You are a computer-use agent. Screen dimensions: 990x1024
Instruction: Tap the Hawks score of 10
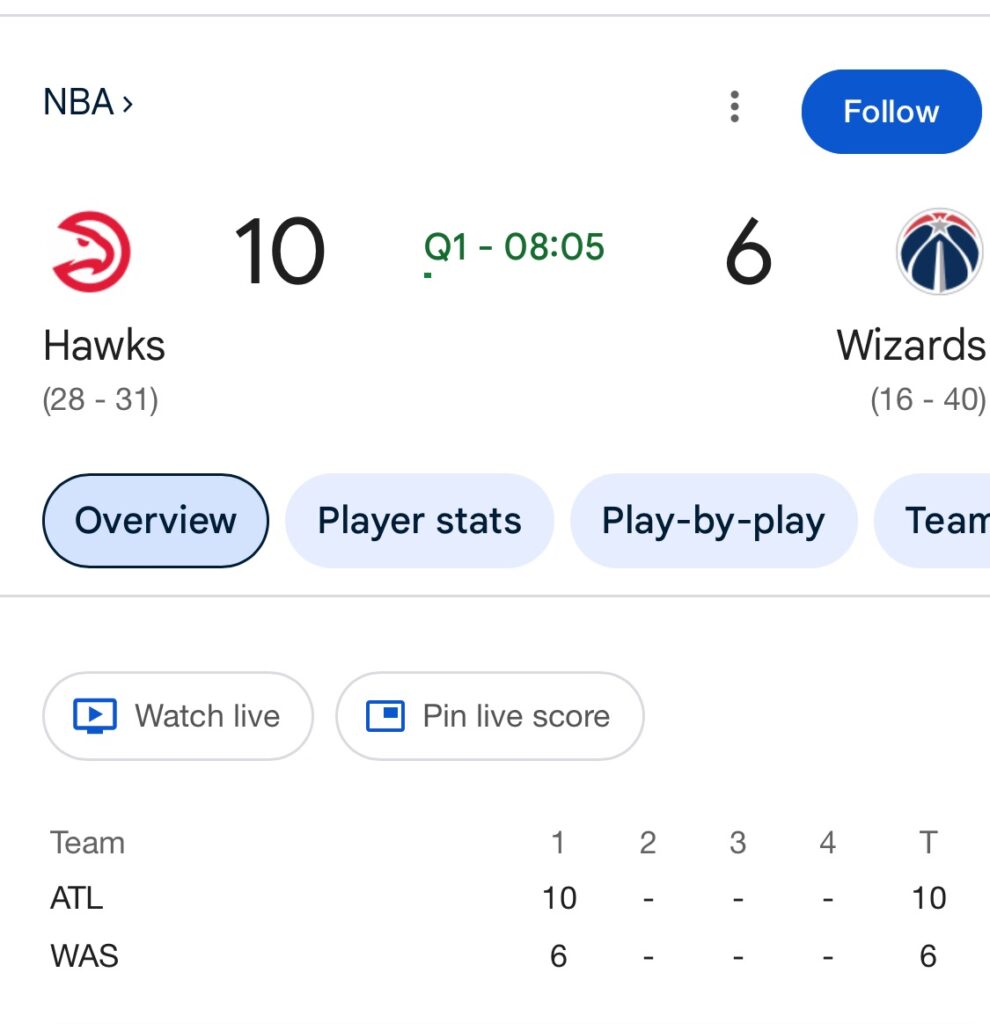[279, 251]
